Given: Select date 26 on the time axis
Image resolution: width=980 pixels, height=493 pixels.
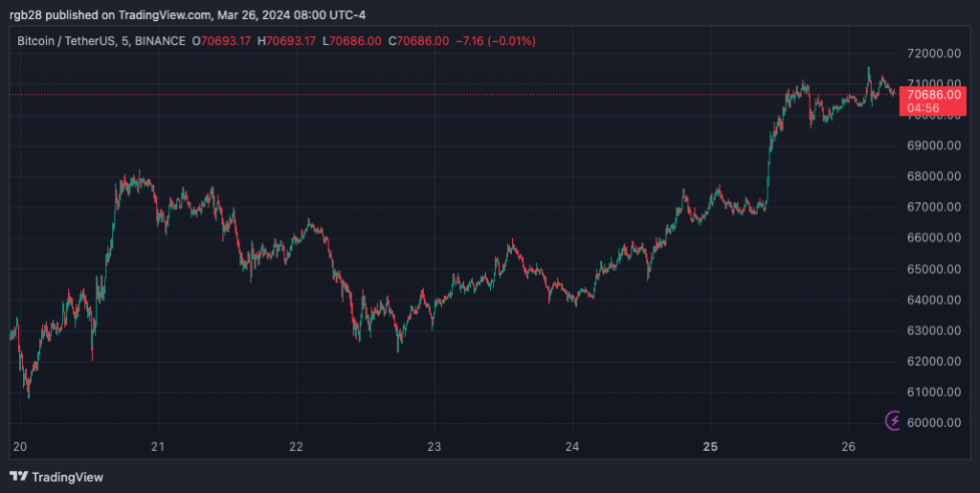Looking at the screenshot, I should [848, 446].
